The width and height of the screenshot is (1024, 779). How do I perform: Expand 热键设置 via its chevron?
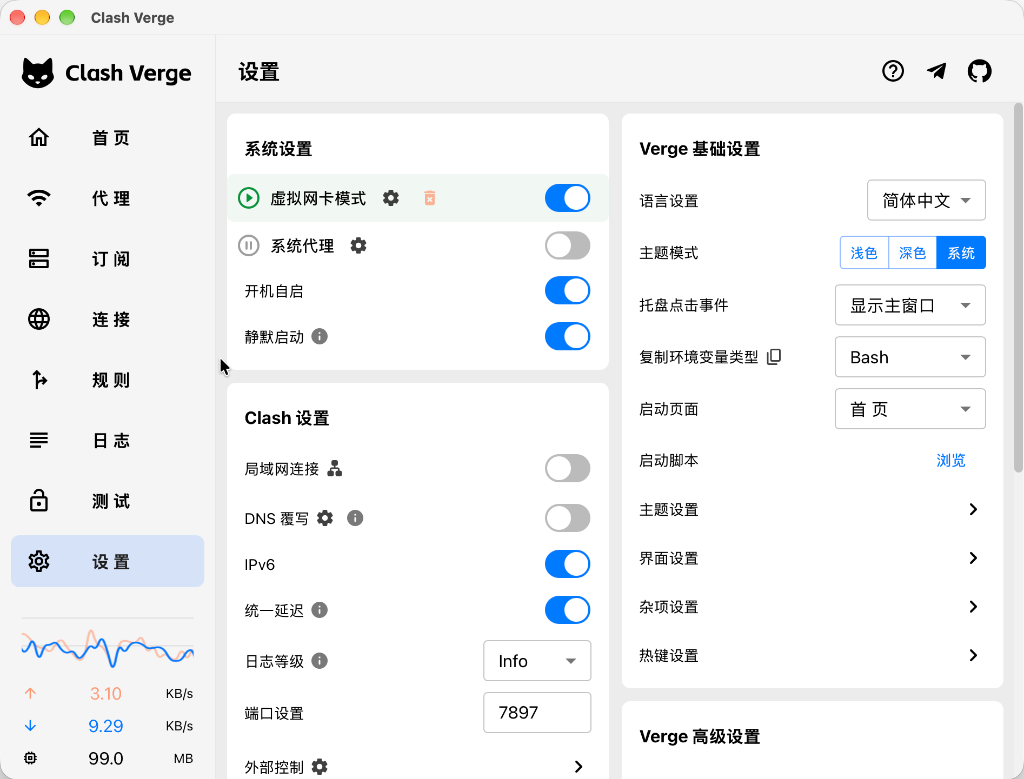coord(973,655)
